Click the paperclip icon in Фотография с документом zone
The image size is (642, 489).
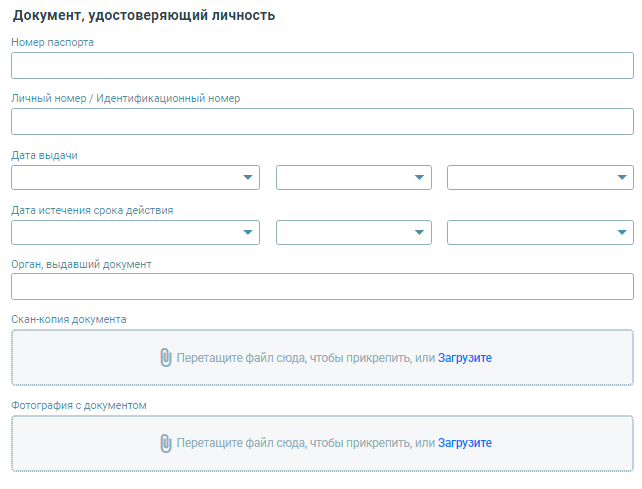coord(165,443)
